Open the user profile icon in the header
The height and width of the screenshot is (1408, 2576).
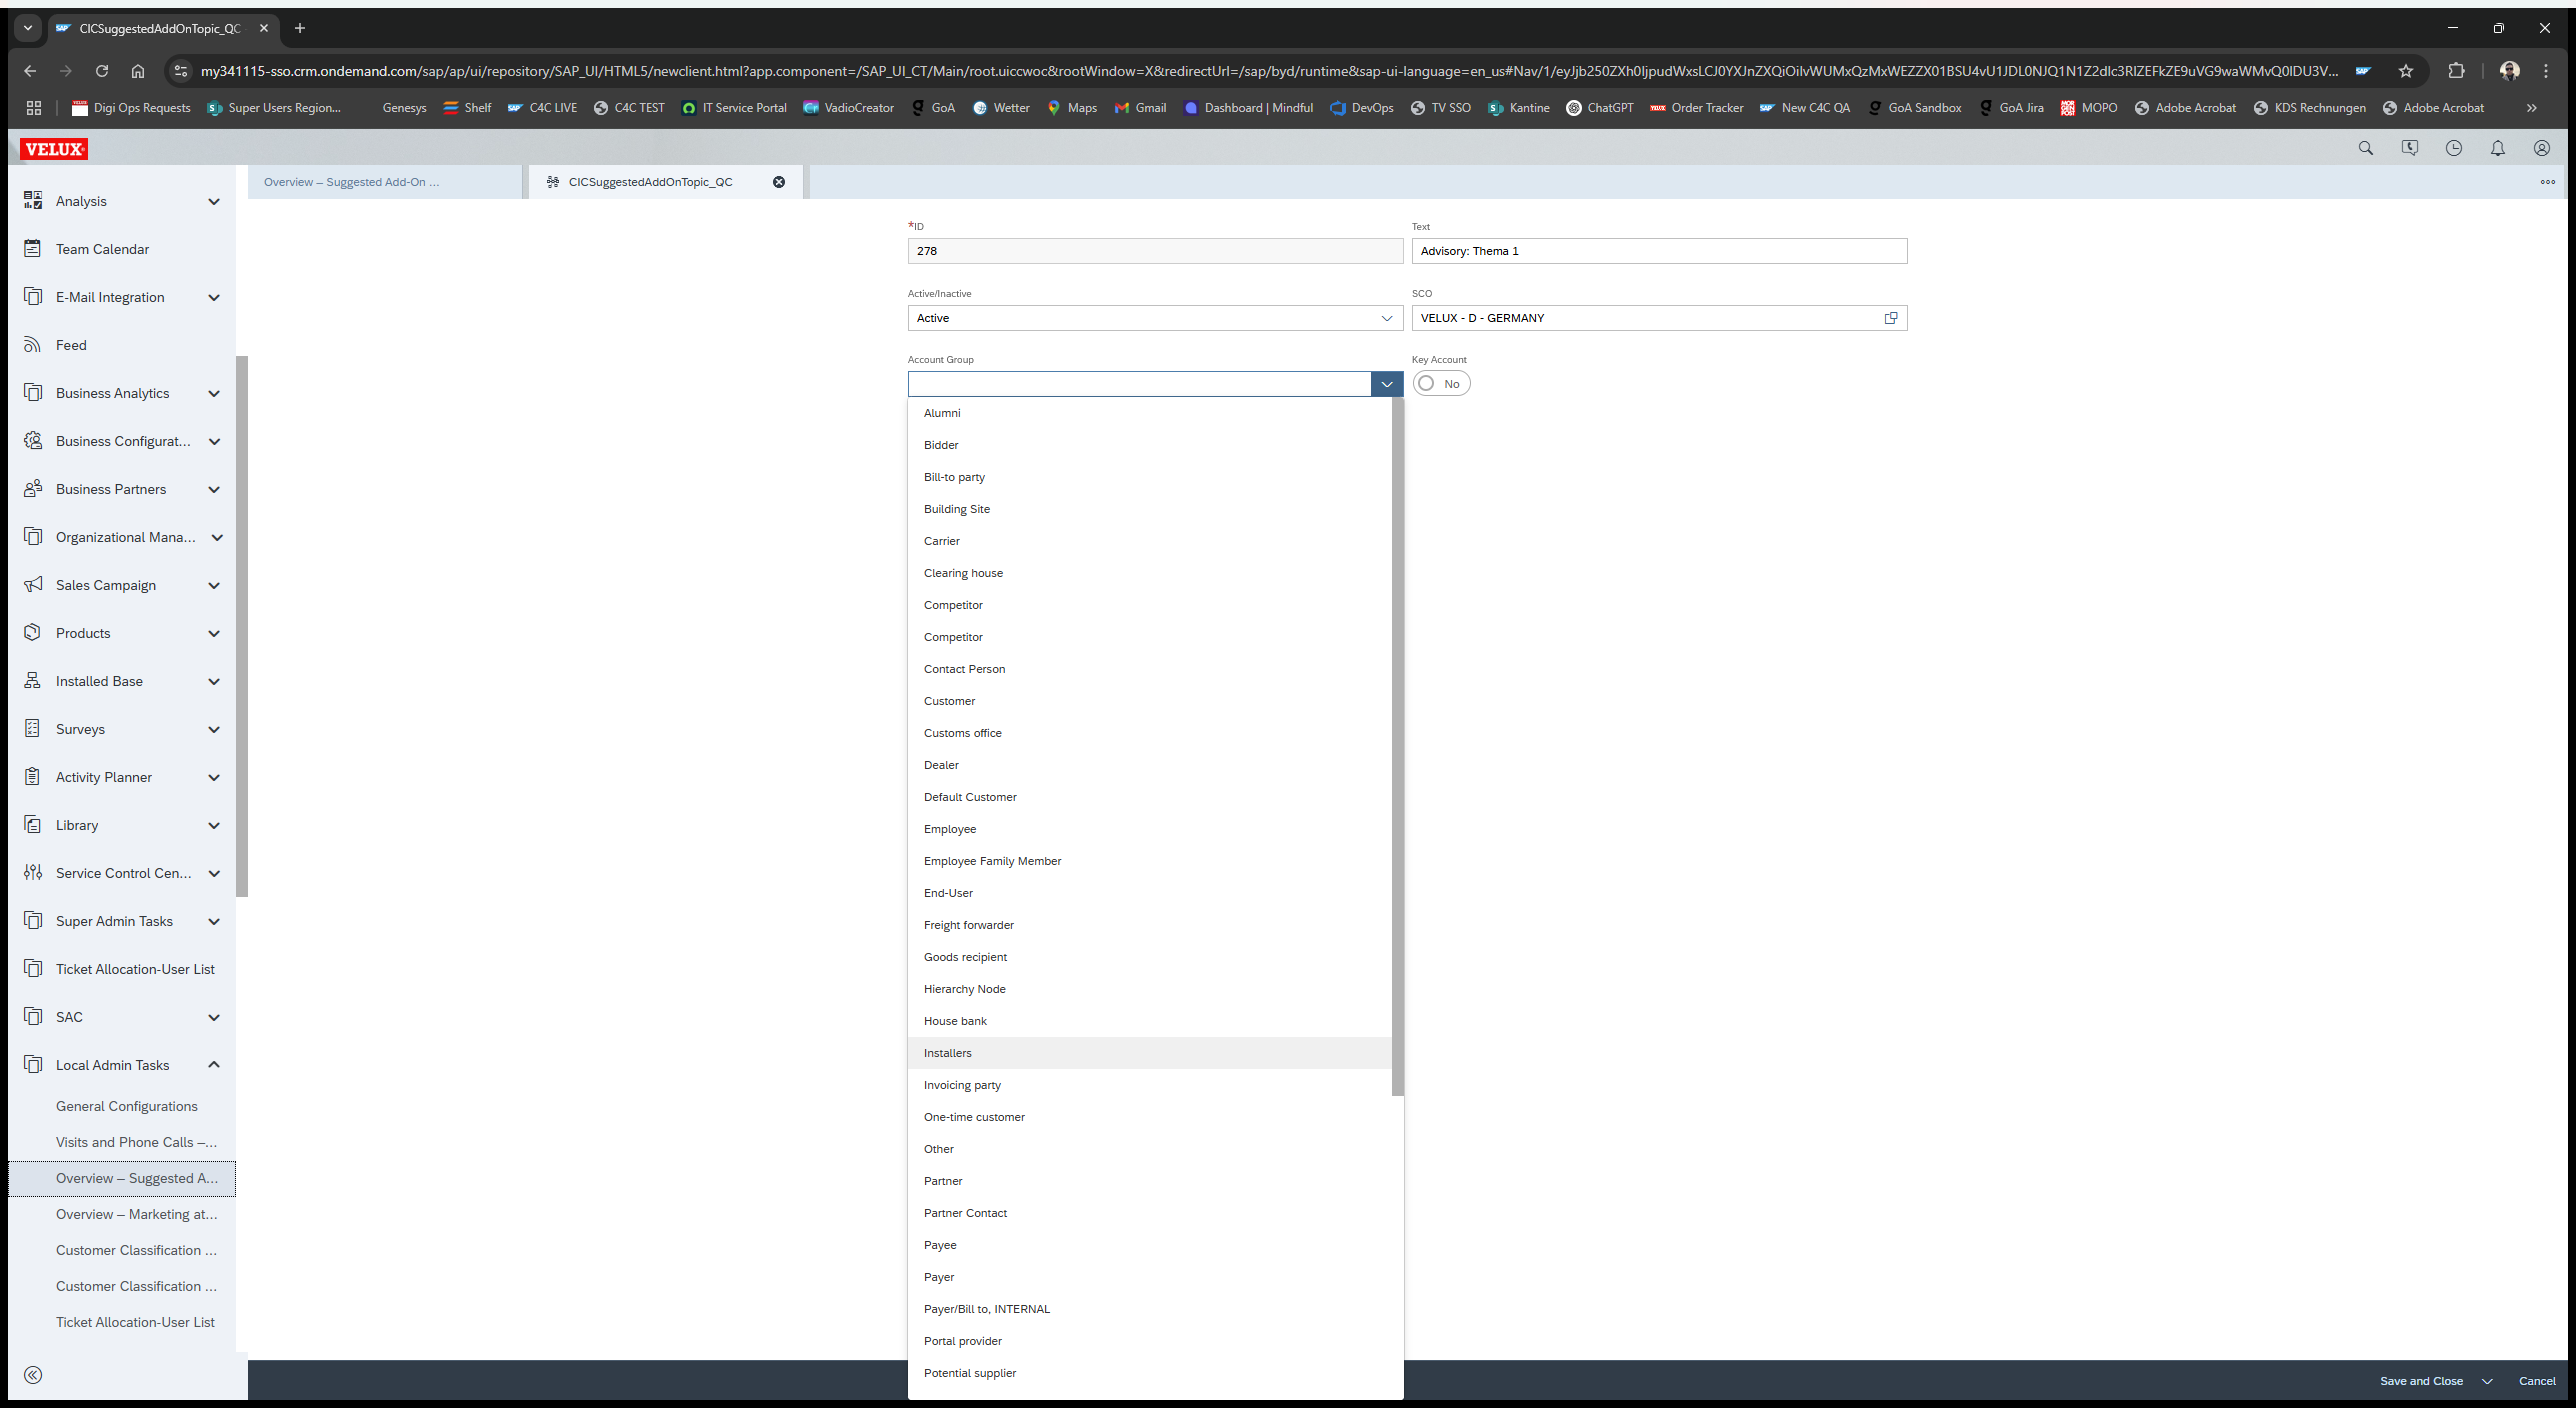[x=2541, y=148]
